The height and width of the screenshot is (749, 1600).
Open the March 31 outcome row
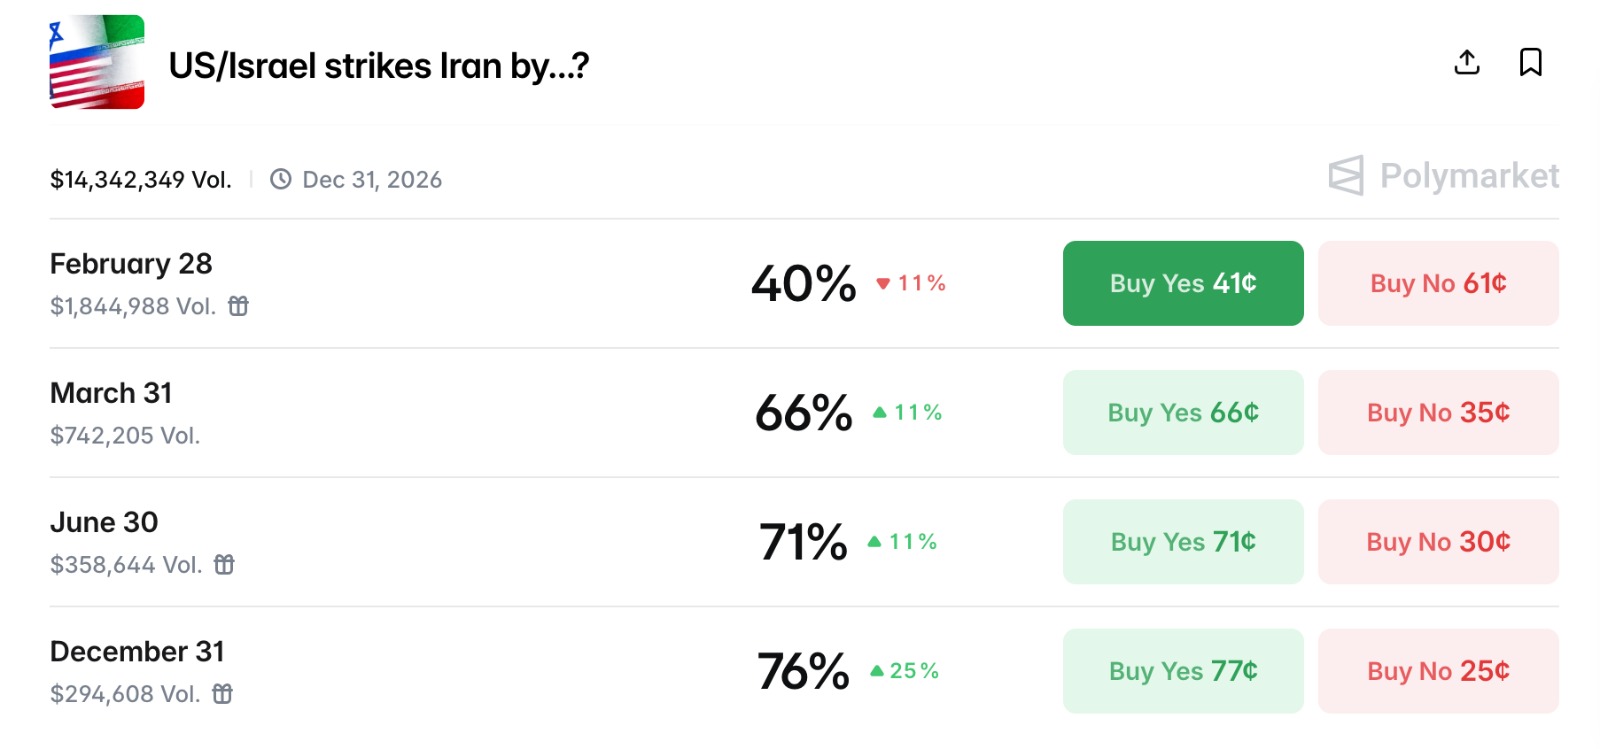111,393
